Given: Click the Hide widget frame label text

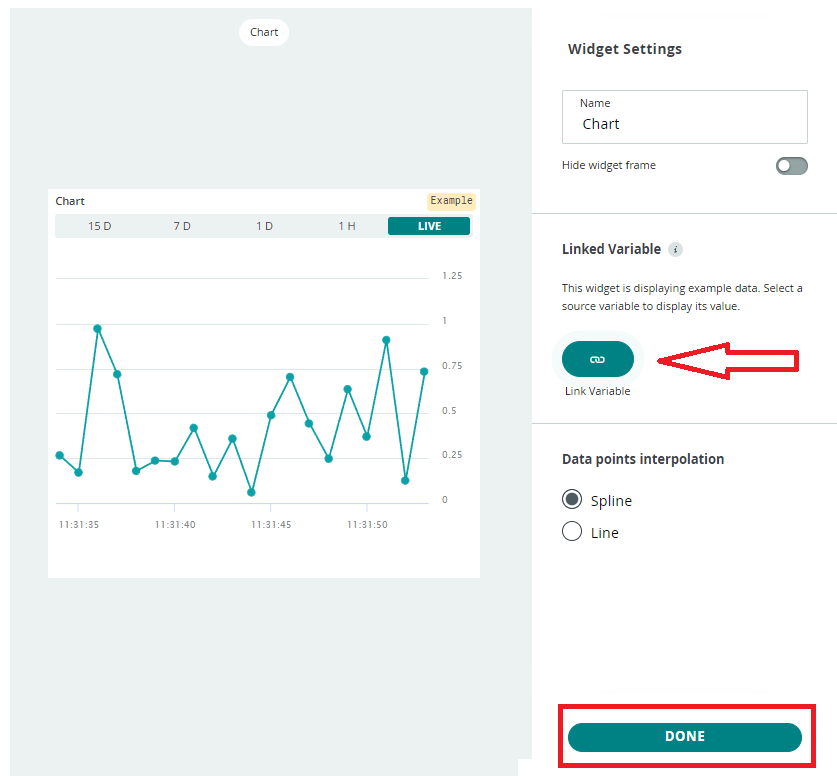Looking at the screenshot, I should (x=609, y=165).
